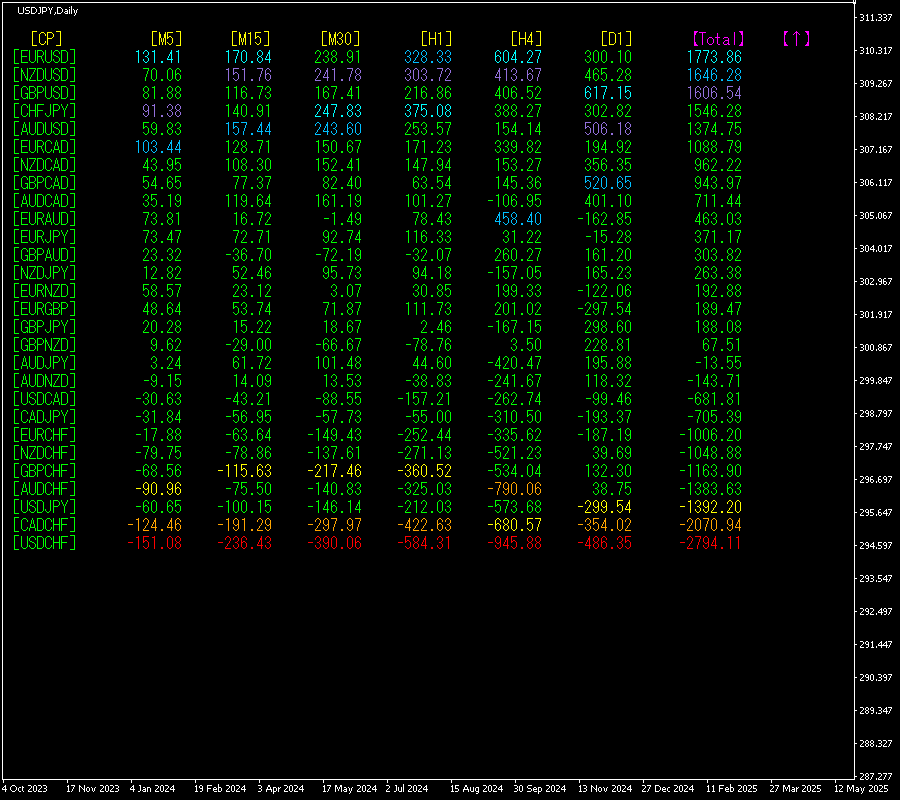Select the [GBPAUD] pair label
The height and width of the screenshot is (800, 900).
click(44, 255)
